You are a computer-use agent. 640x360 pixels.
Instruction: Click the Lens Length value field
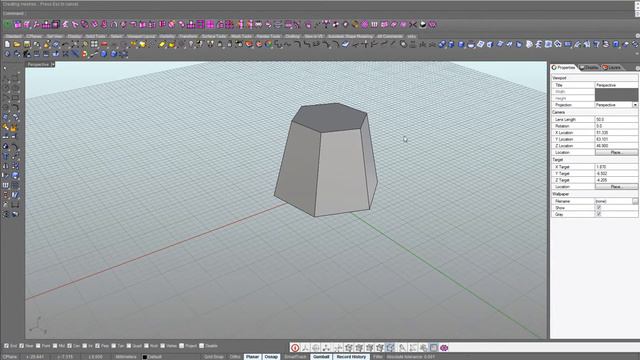click(x=616, y=120)
